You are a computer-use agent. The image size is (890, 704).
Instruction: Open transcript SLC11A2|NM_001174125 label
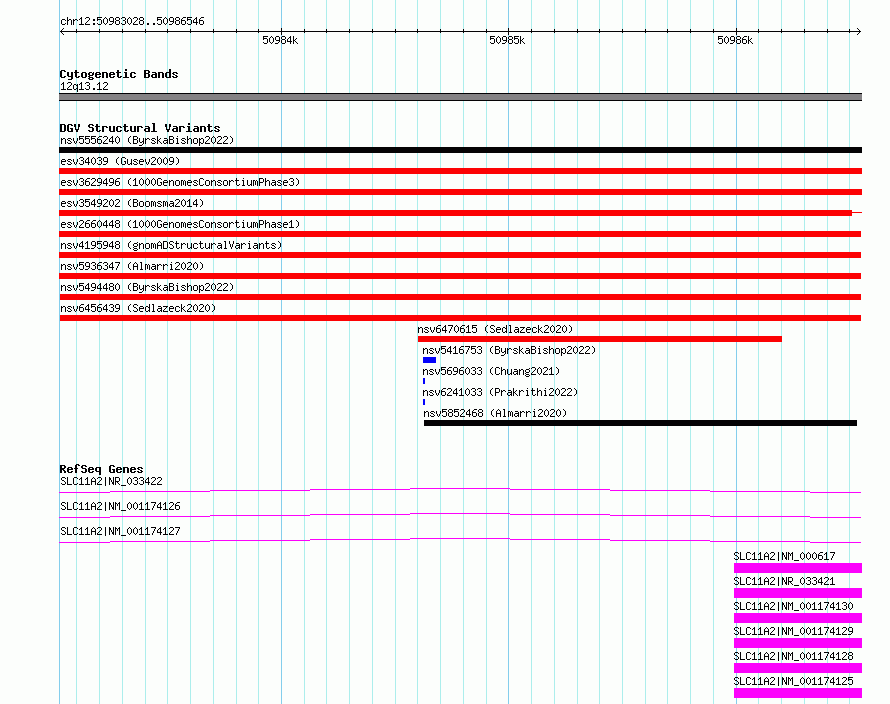pos(794,681)
